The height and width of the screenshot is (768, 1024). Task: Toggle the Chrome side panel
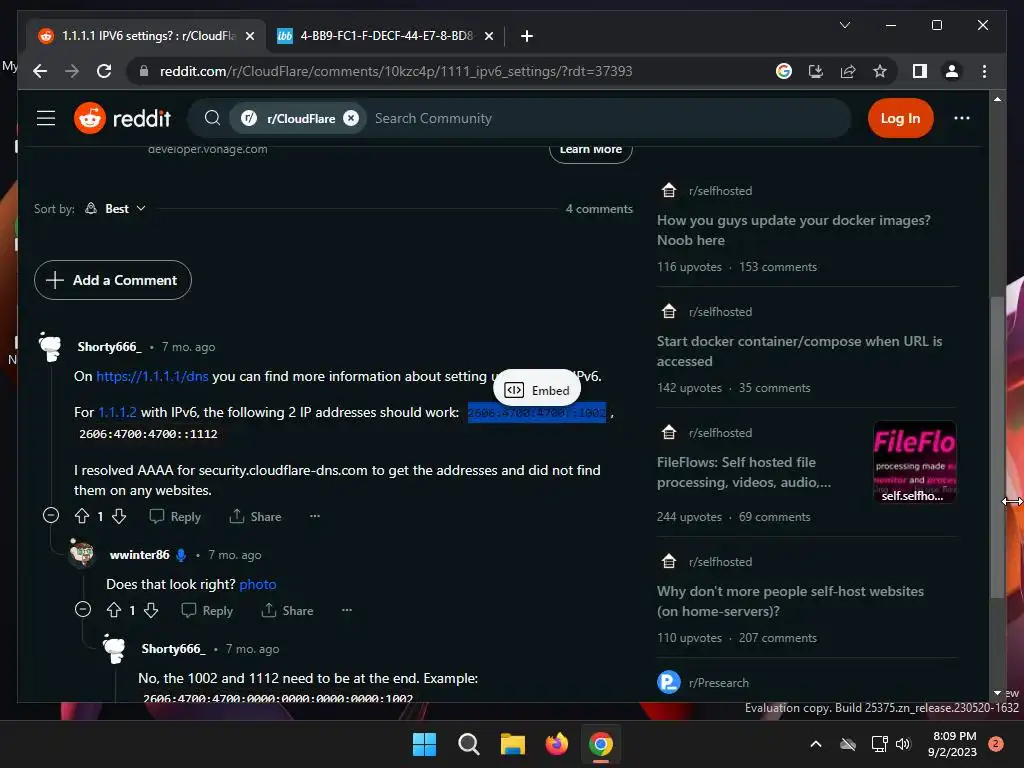(x=920, y=71)
